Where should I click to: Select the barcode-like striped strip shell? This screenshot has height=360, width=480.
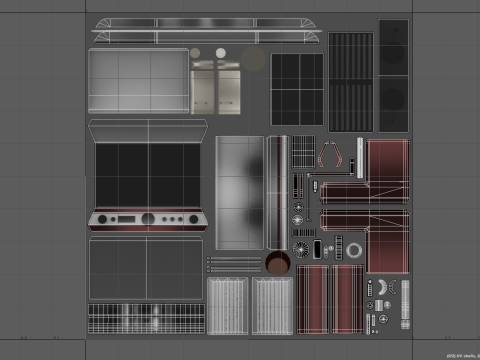[303, 232]
